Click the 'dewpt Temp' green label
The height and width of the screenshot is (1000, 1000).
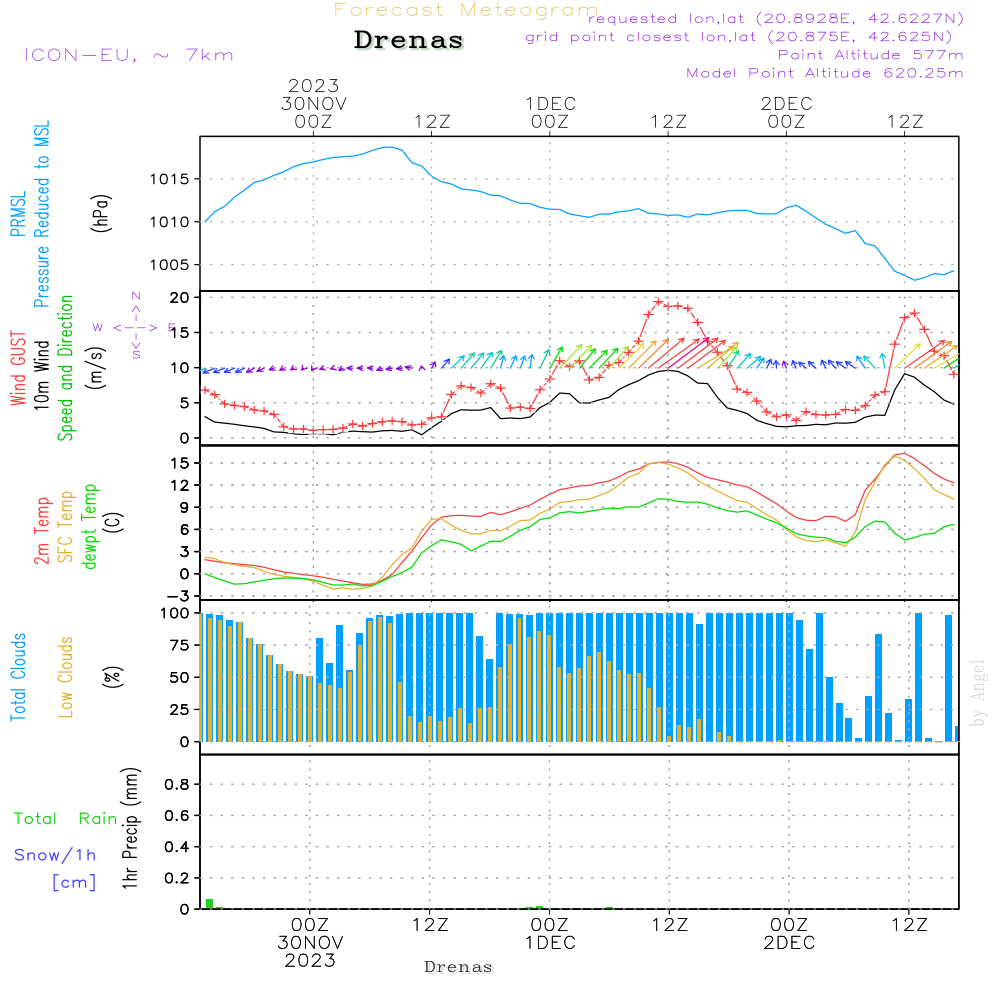pos(89,526)
